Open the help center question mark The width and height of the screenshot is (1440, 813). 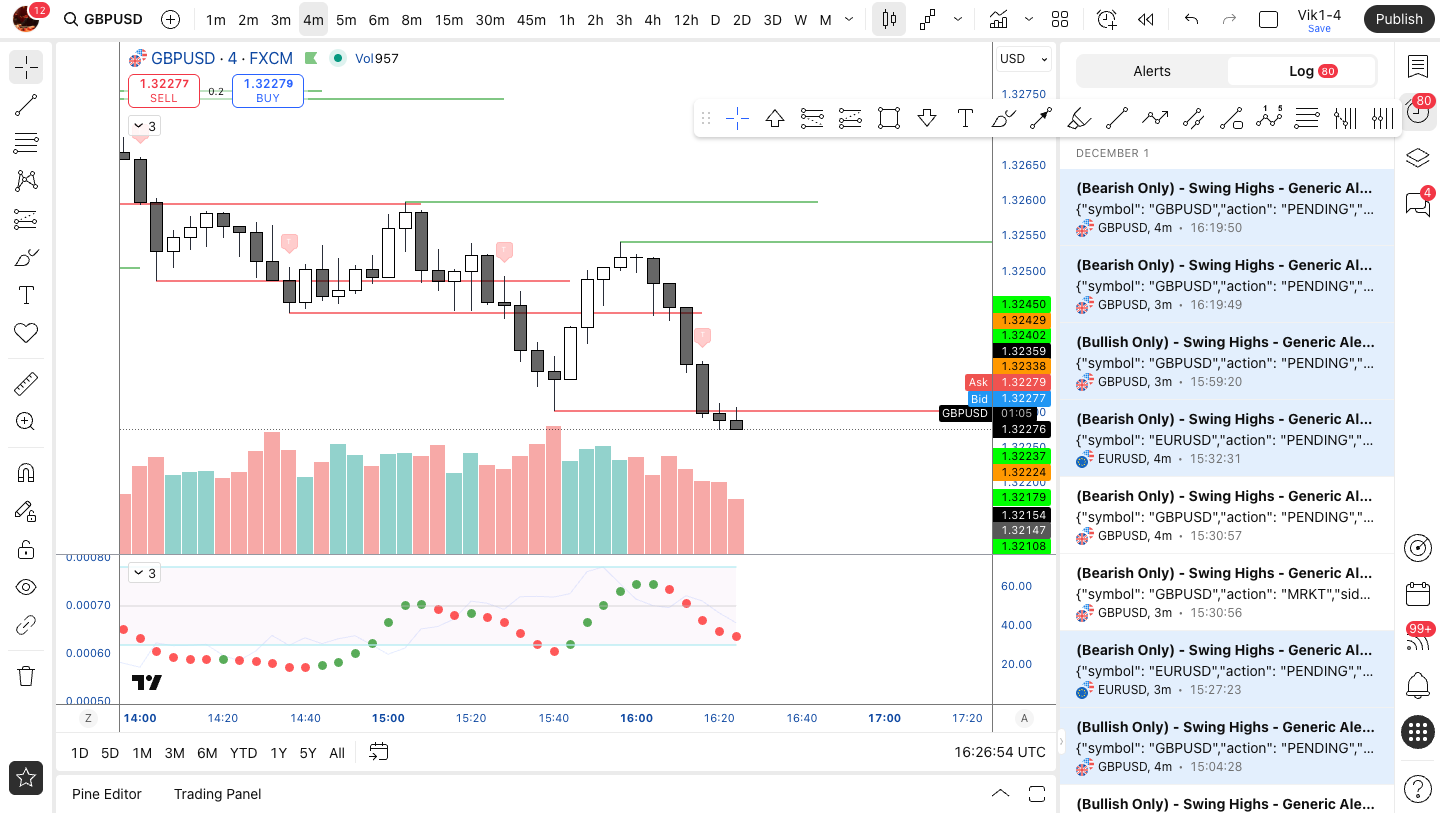click(x=1418, y=789)
